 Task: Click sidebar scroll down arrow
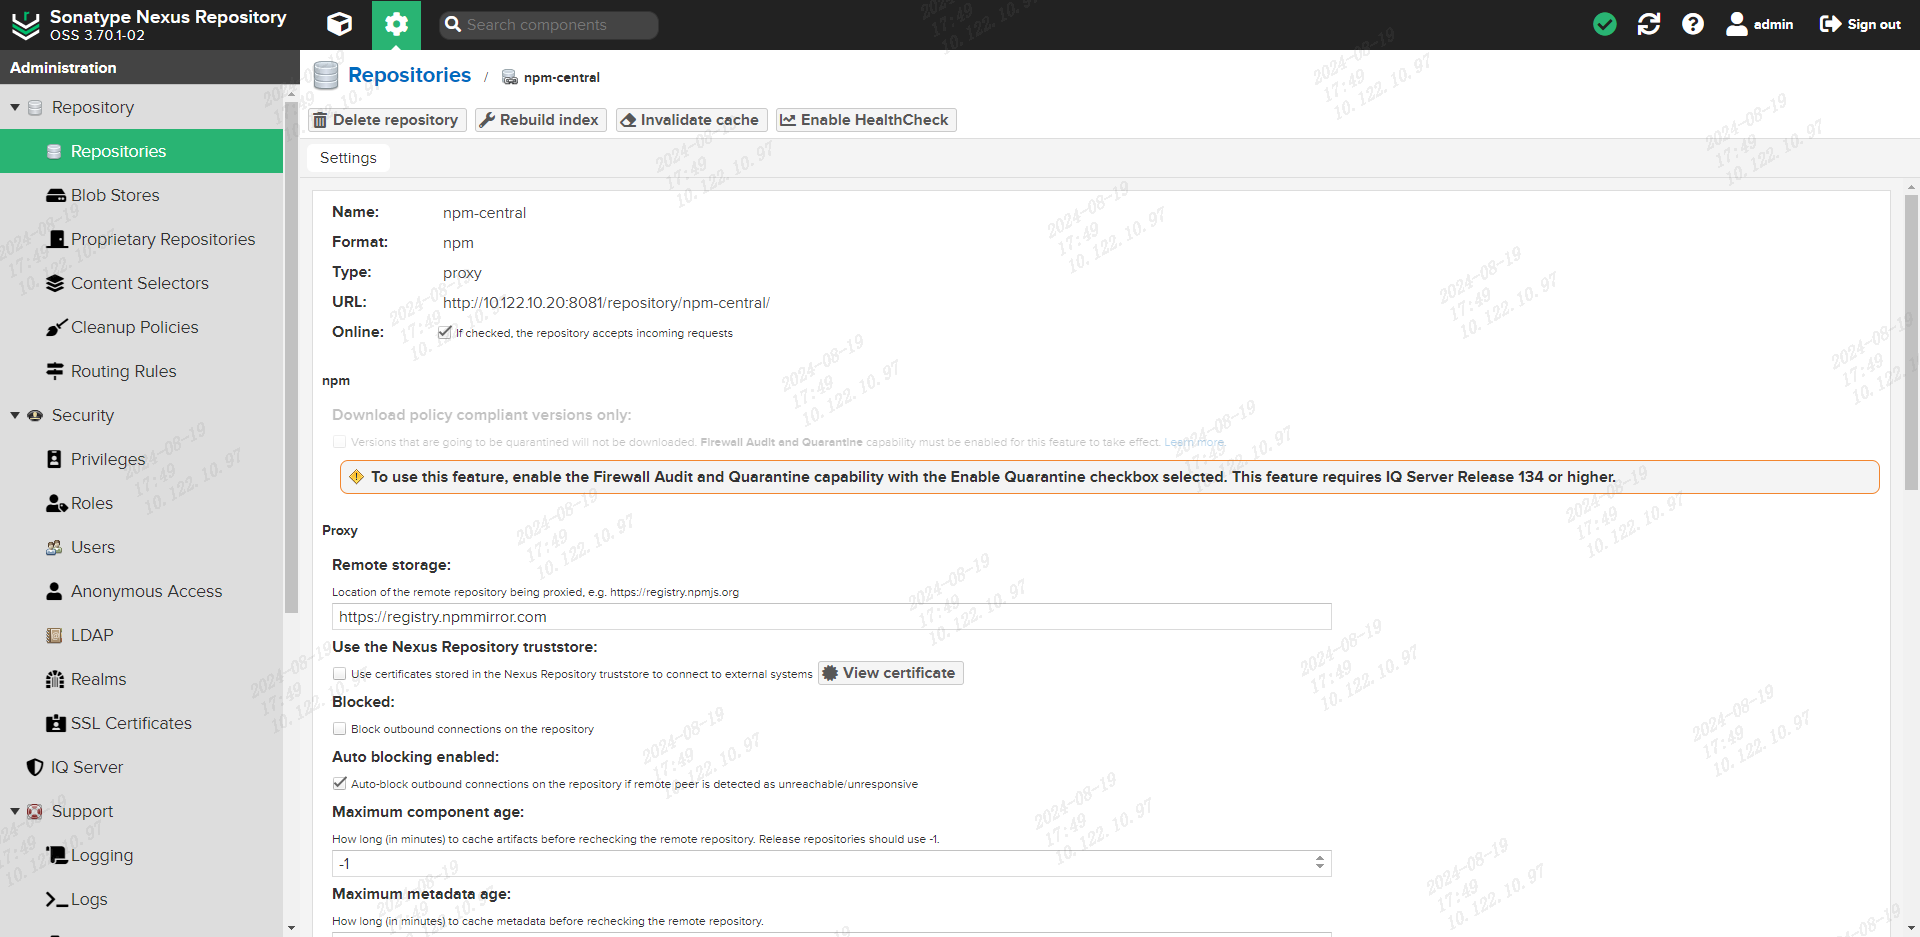point(291,928)
